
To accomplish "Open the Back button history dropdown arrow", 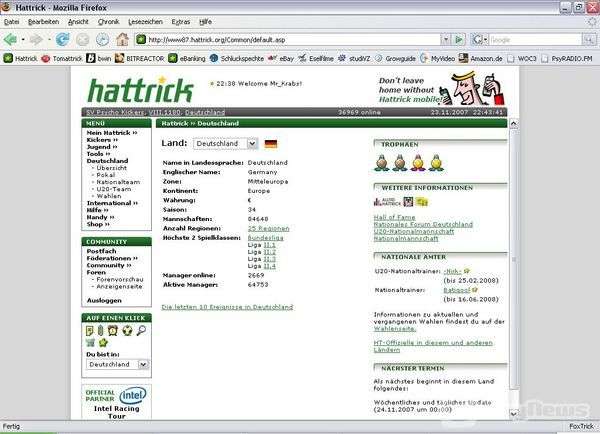I will click(23, 39).
